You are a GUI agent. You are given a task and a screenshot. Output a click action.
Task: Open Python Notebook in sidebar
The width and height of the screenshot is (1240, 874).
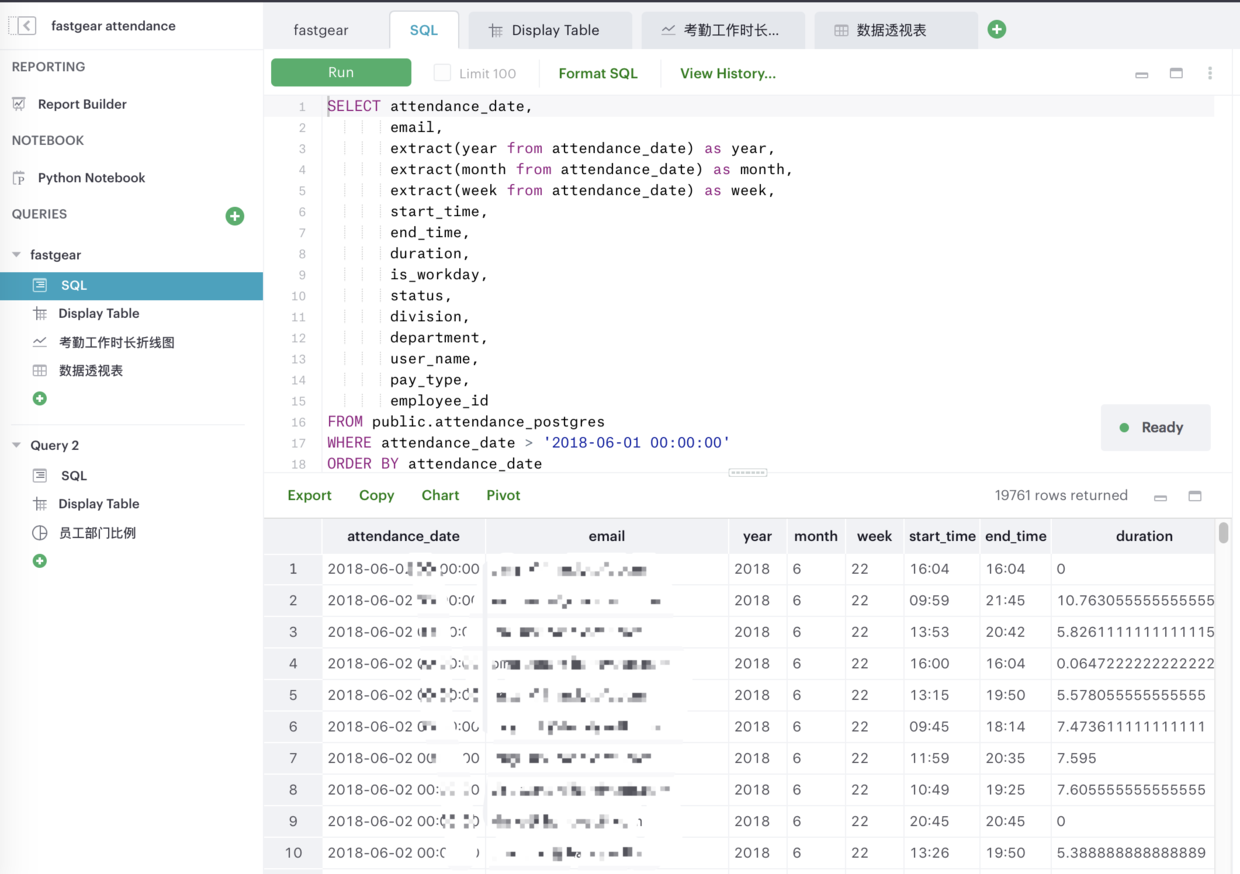pyautogui.click(x=91, y=178)
